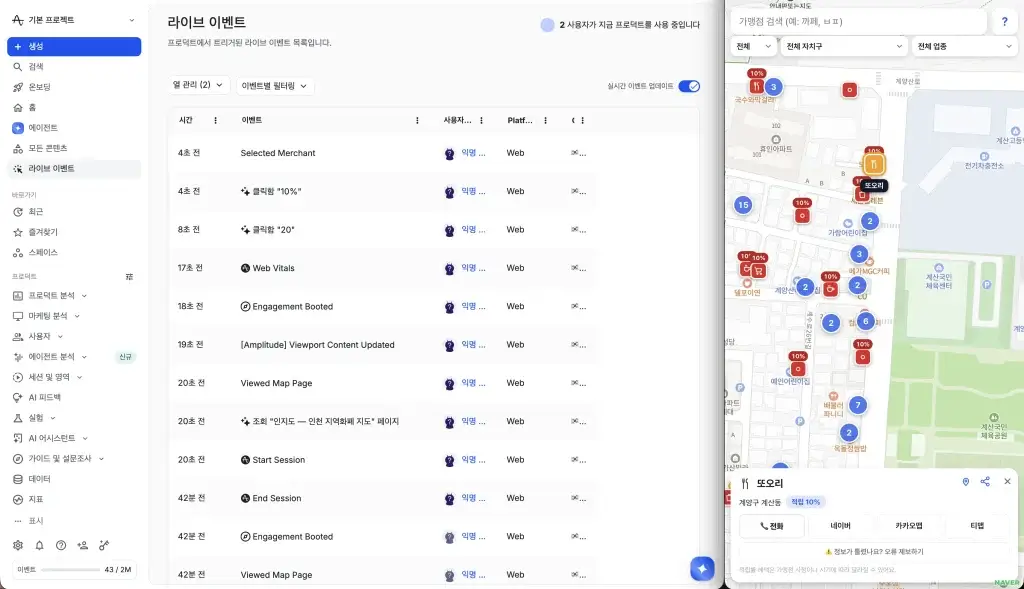The height and width of the screenshot is (589, 1024).
Task: Open 모든 콘텐츠 in the sidebar
Action: coord(74,148)
